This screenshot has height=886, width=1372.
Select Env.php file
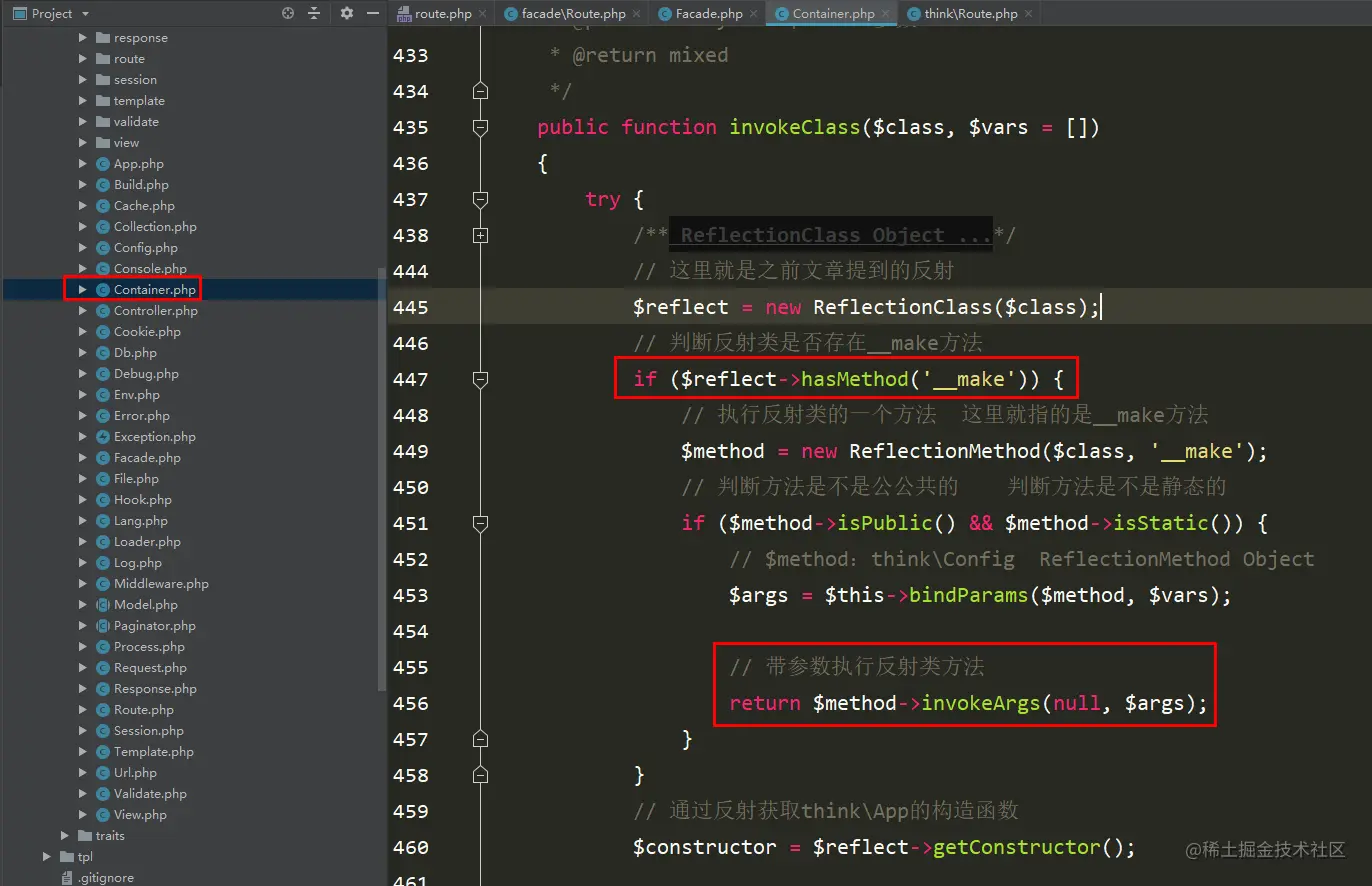pyautogui.click(x=136, y=395)
